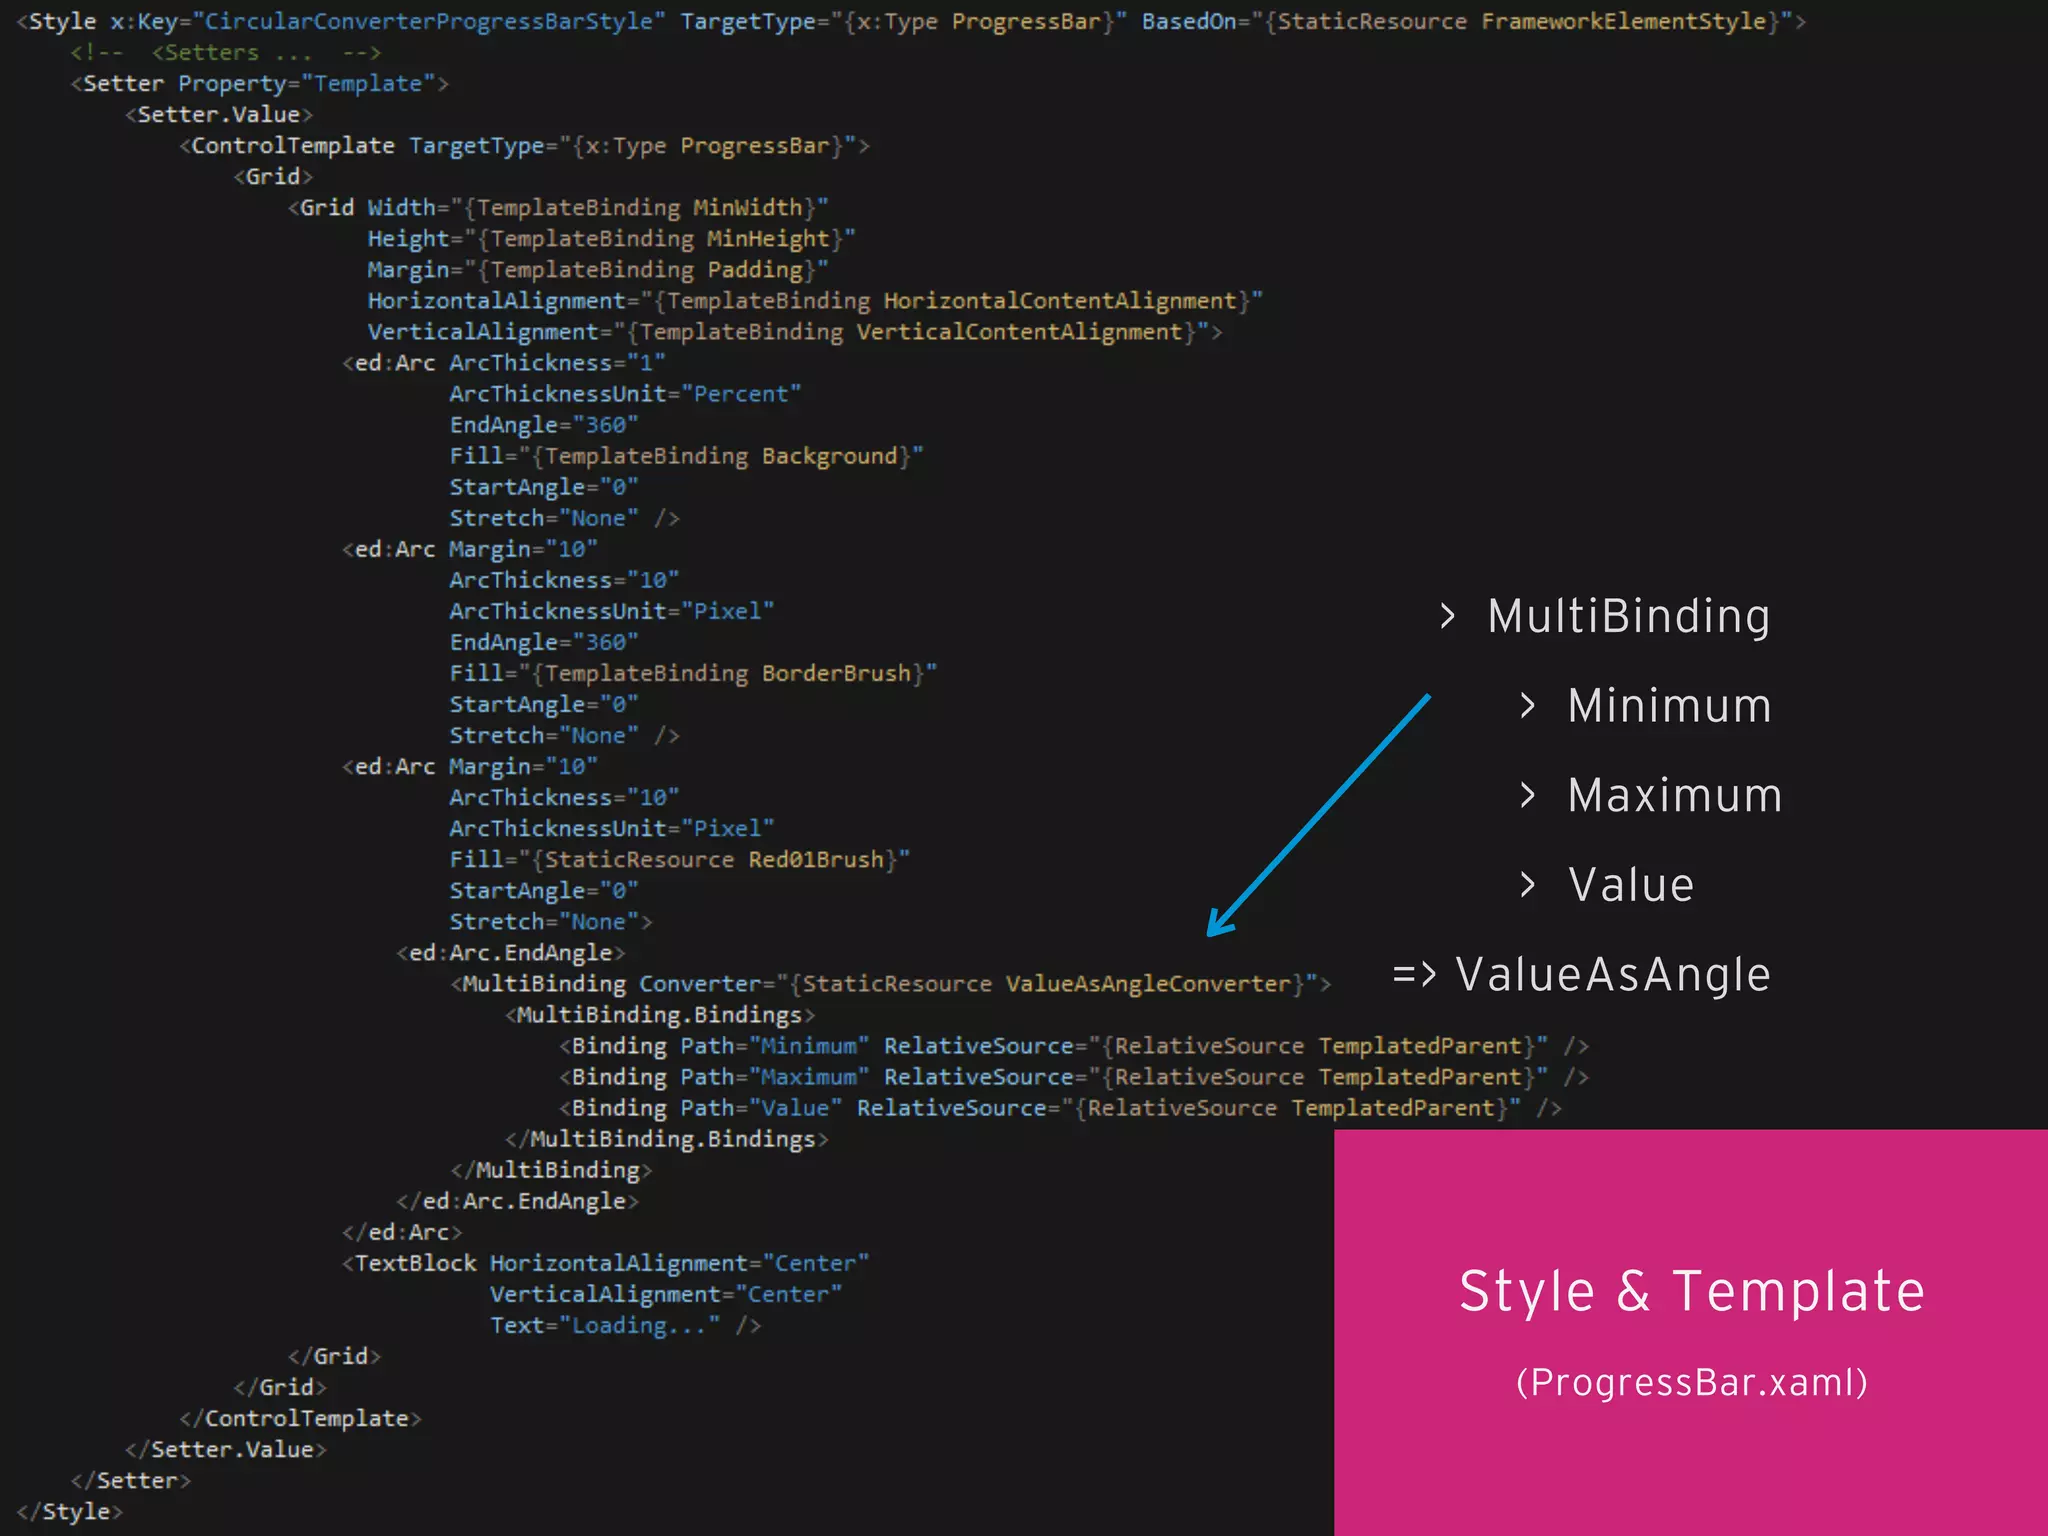
Task: Select the Binding Path="Value" code line
Action: click(1060, 1108)
